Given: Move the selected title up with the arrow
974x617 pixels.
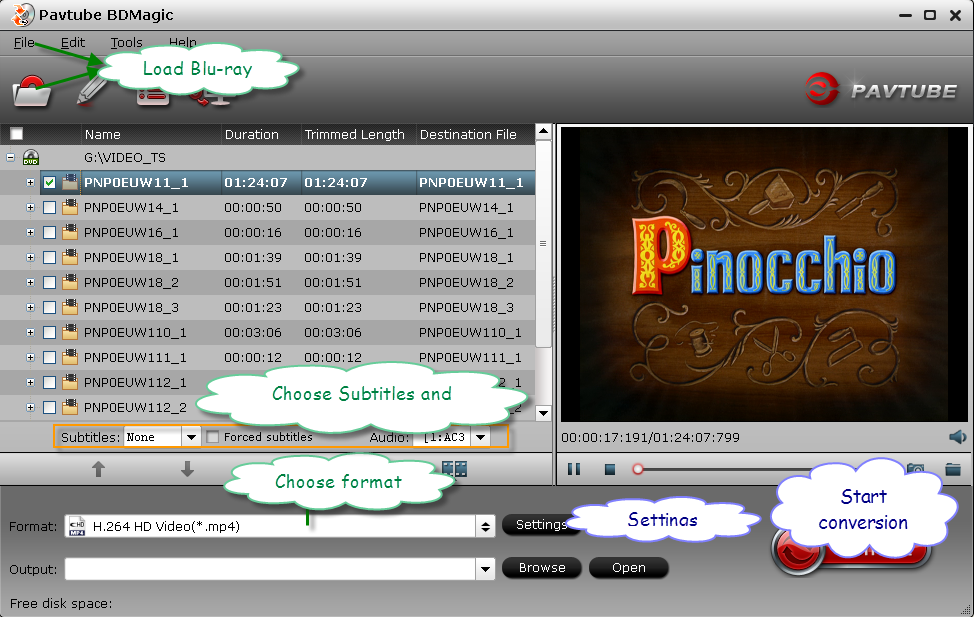Looking at the screenshot, I should point(98,469).
